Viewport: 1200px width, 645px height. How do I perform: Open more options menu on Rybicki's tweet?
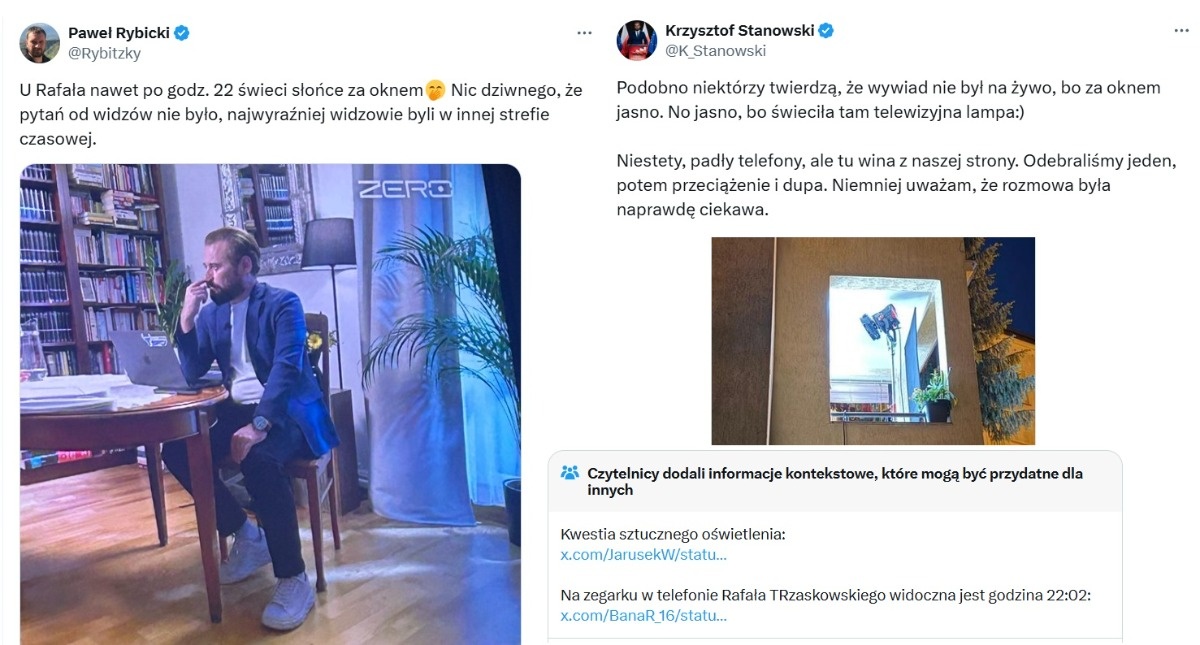coord(584,33)
